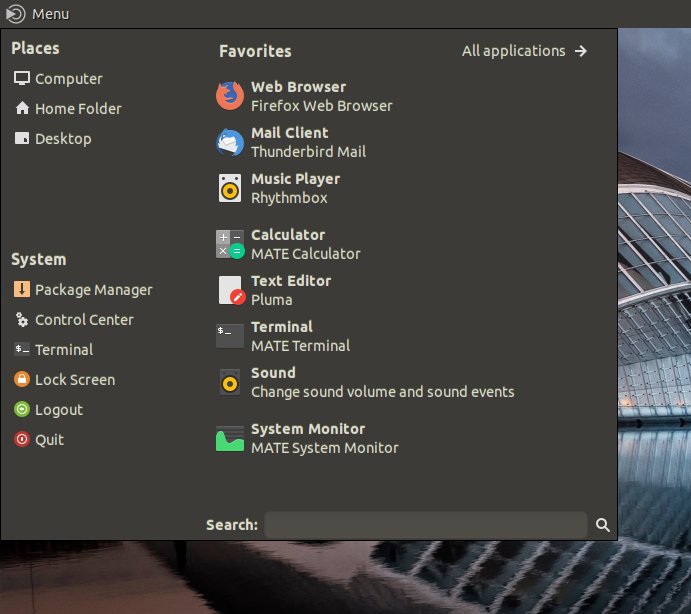Show All applications view
691x614 pixels.
click(x=524, y=51)
